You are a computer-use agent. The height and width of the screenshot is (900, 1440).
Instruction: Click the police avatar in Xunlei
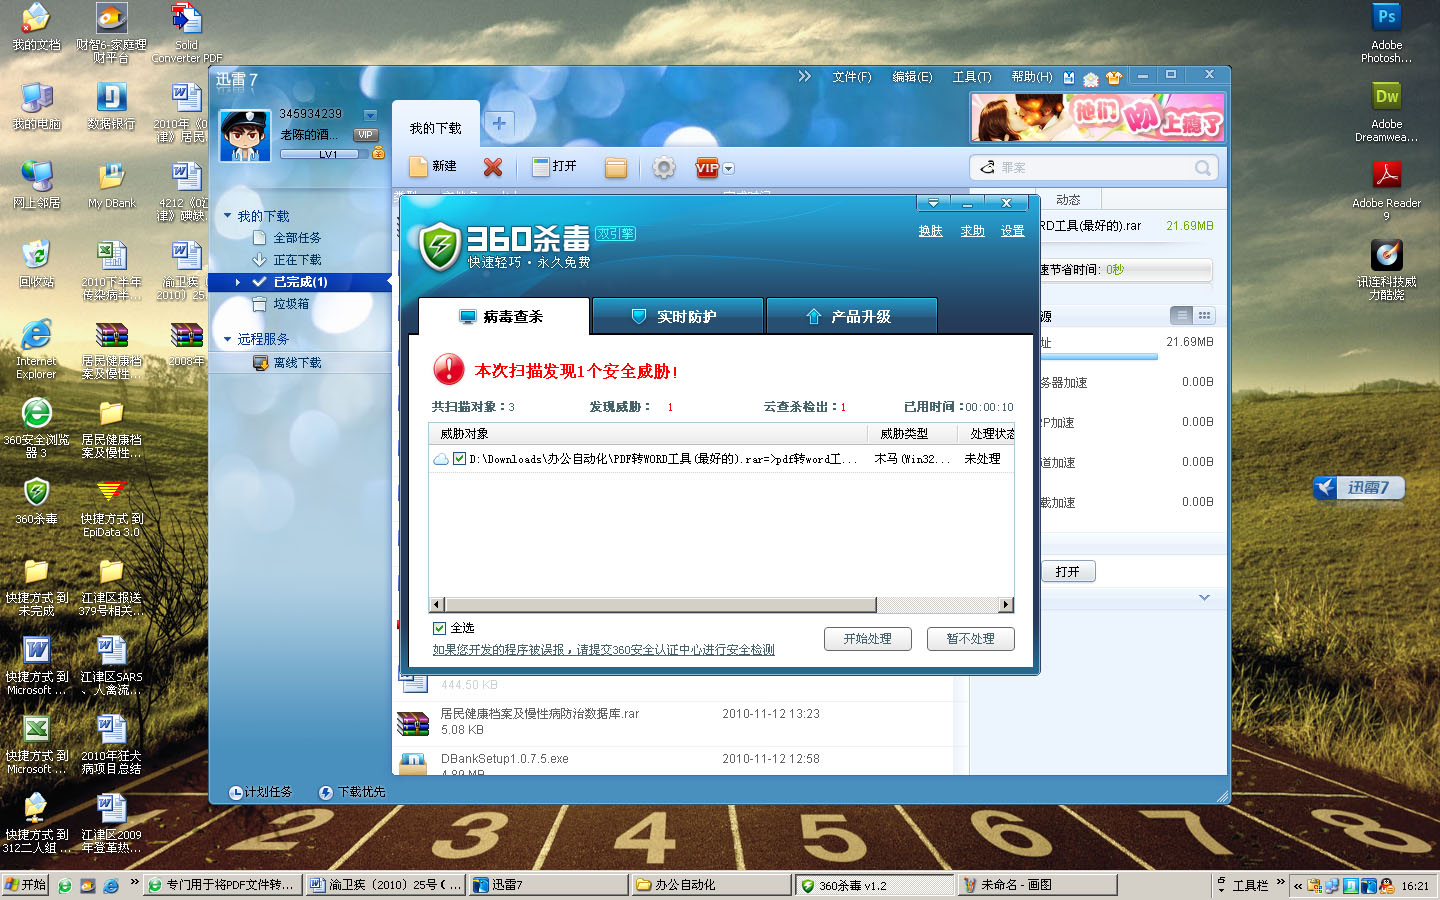245,135
